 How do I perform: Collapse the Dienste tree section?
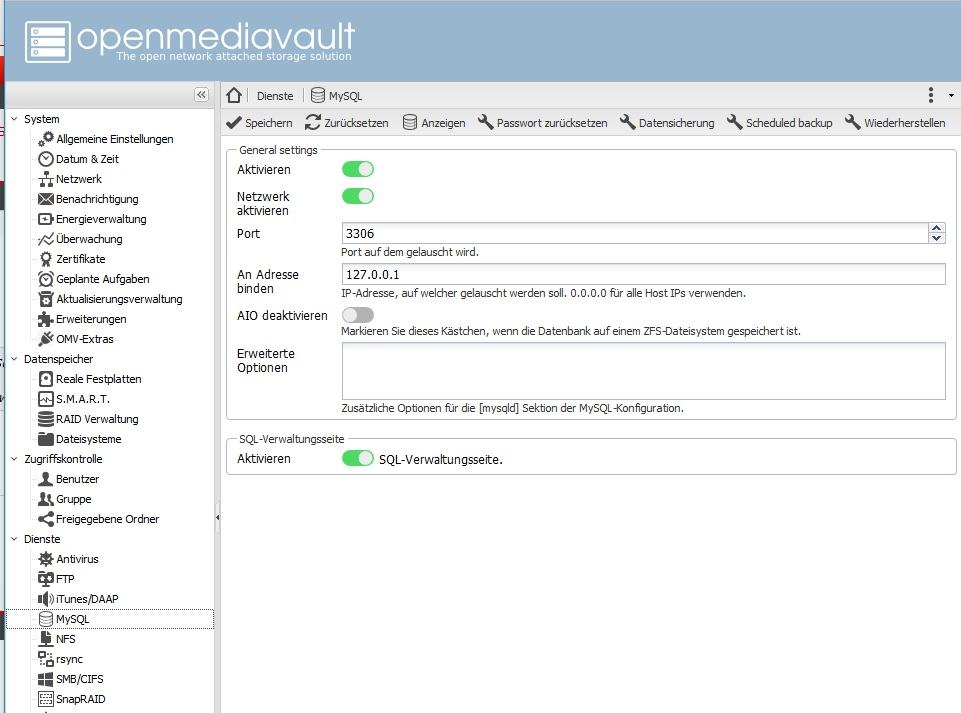(x=14, y=540)
